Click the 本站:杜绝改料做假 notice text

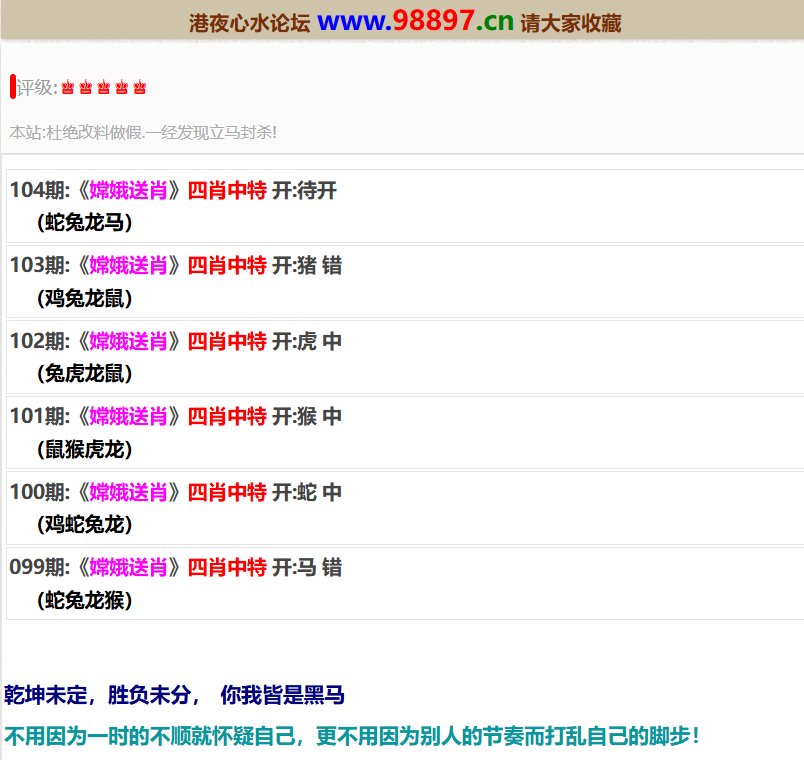point(143,132)
